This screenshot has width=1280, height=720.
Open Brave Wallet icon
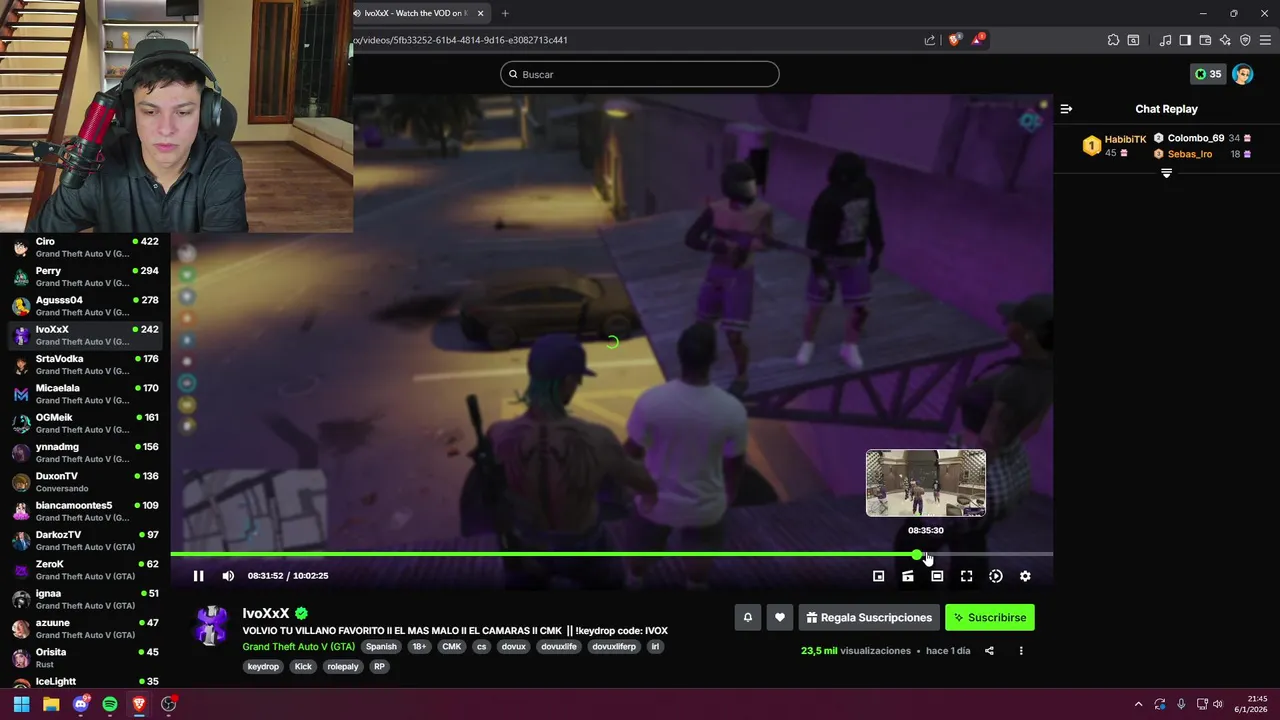(x=1205, y=40)
